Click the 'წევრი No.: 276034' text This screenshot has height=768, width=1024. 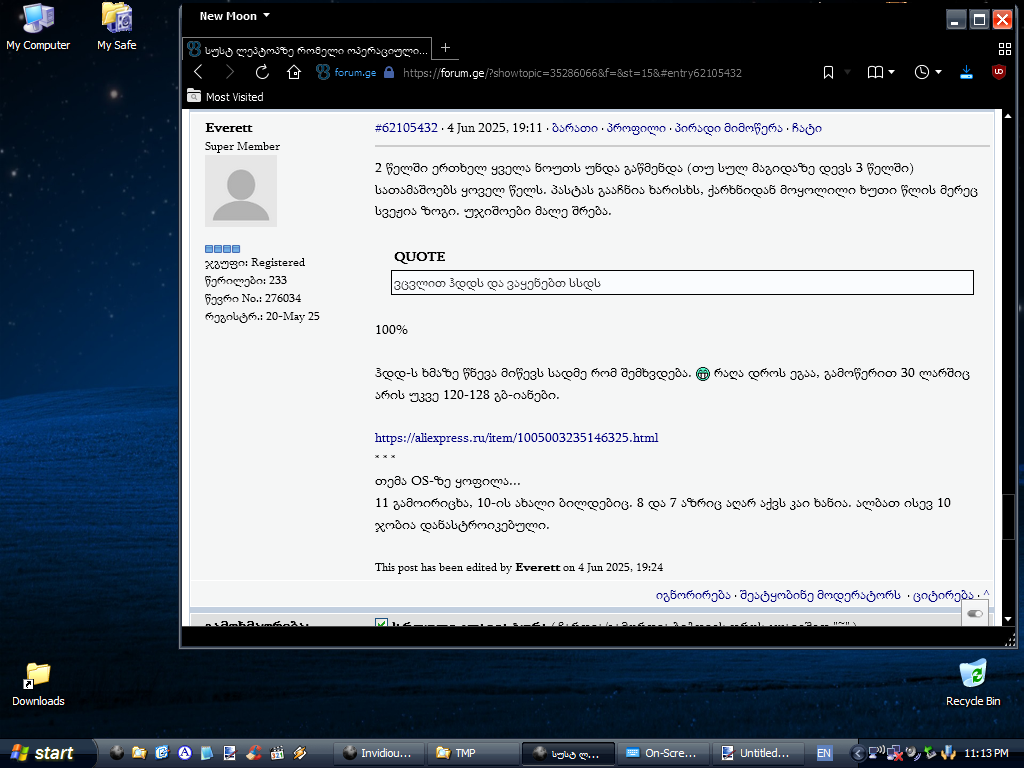253,298
